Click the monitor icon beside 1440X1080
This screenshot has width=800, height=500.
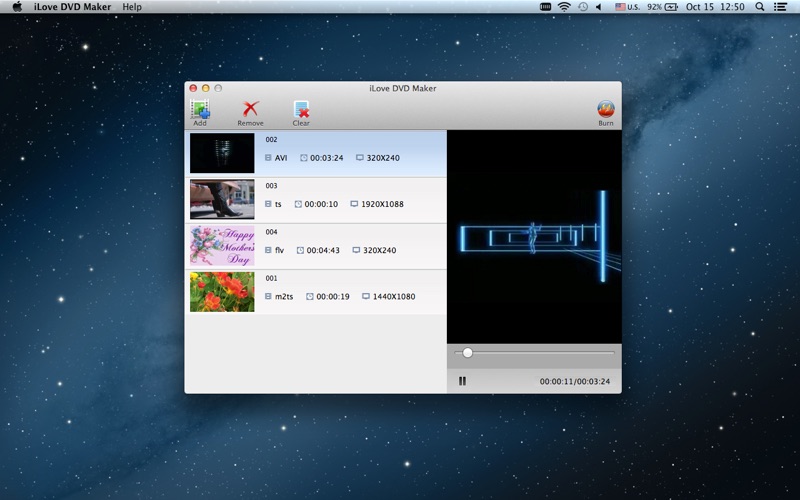click(x=366, y=296)
